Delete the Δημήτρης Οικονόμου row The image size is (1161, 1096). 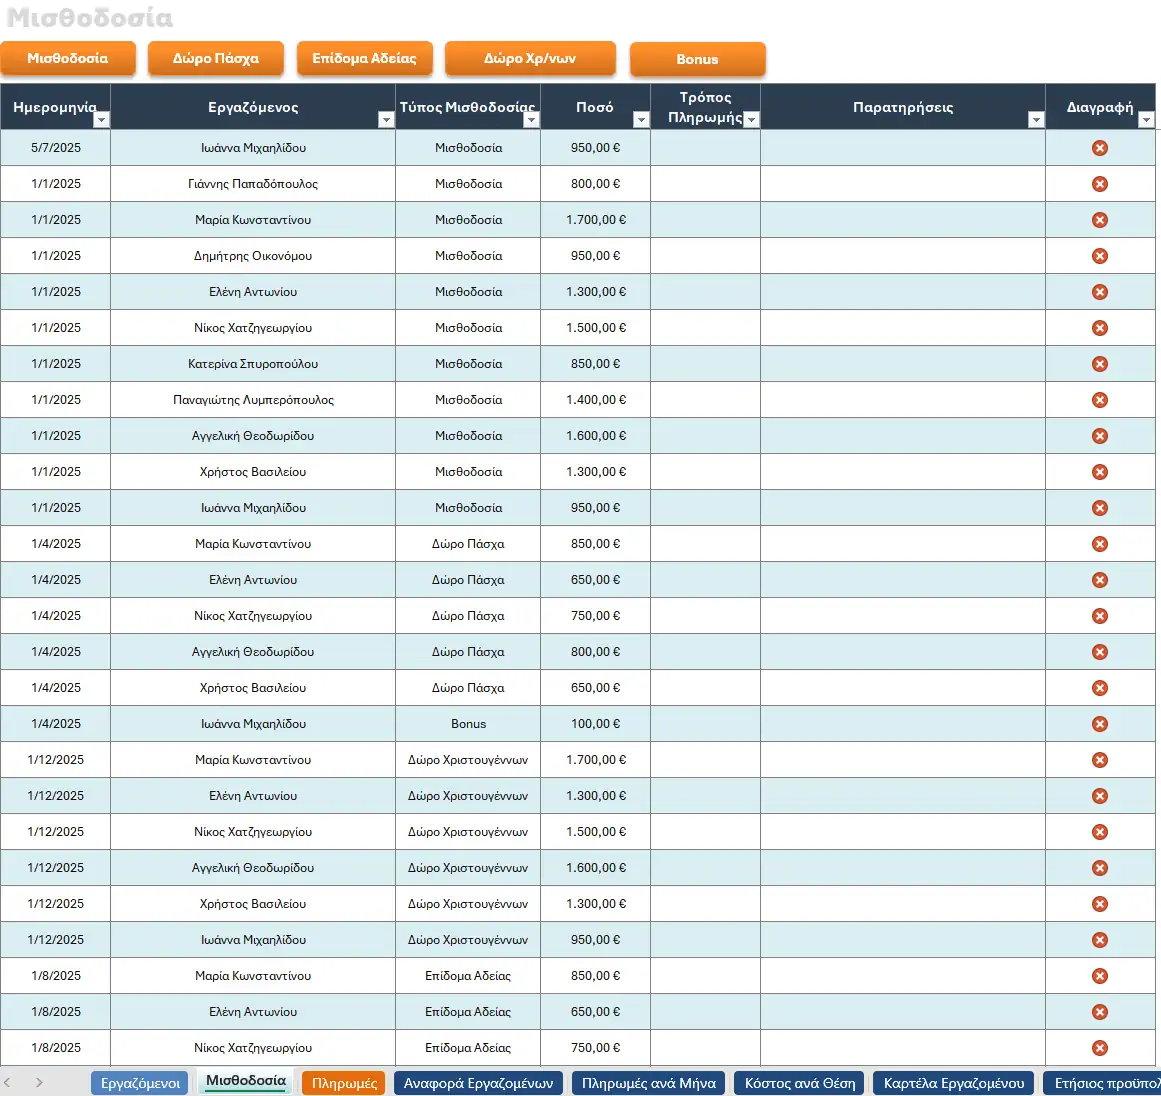[1100, 256]
